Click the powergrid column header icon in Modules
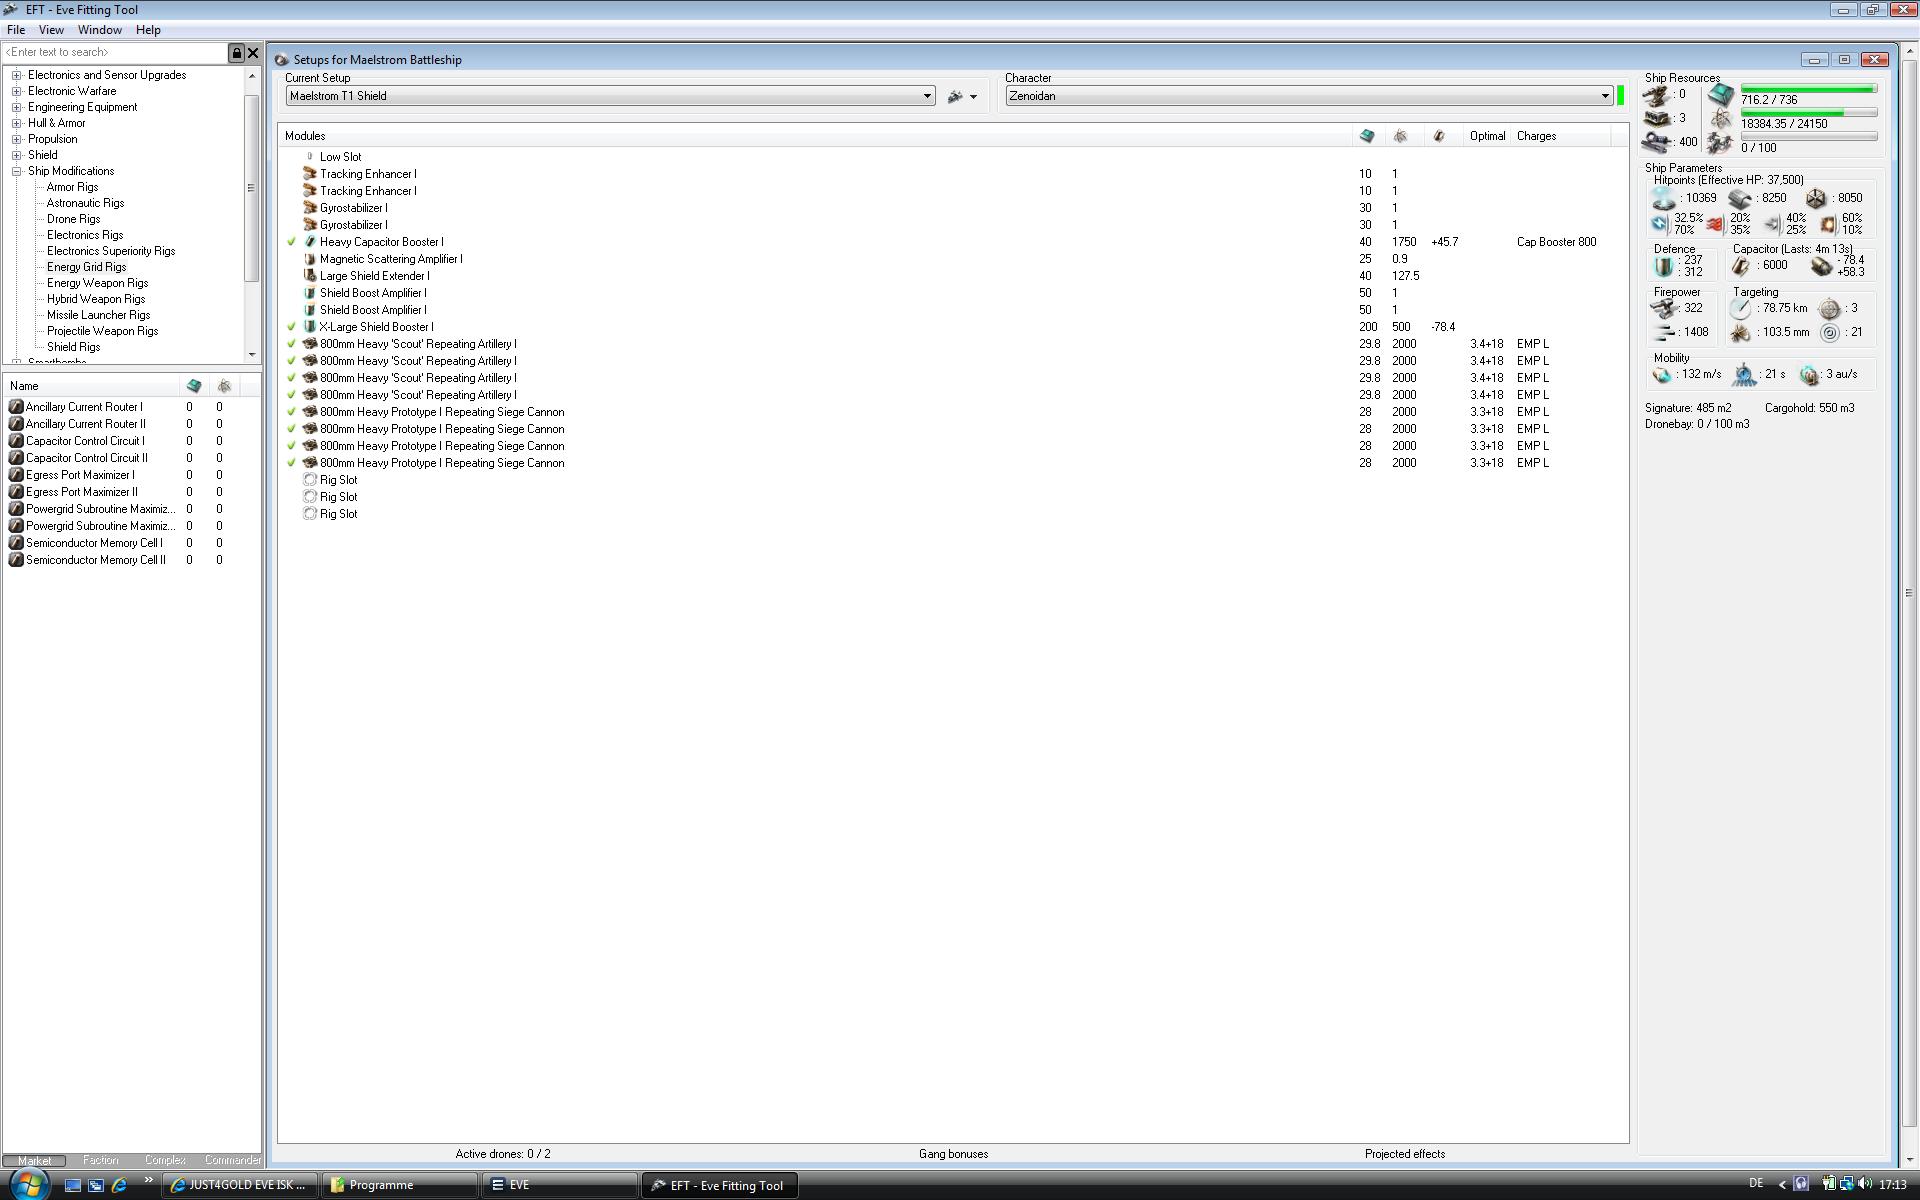 pos(1400,136)
